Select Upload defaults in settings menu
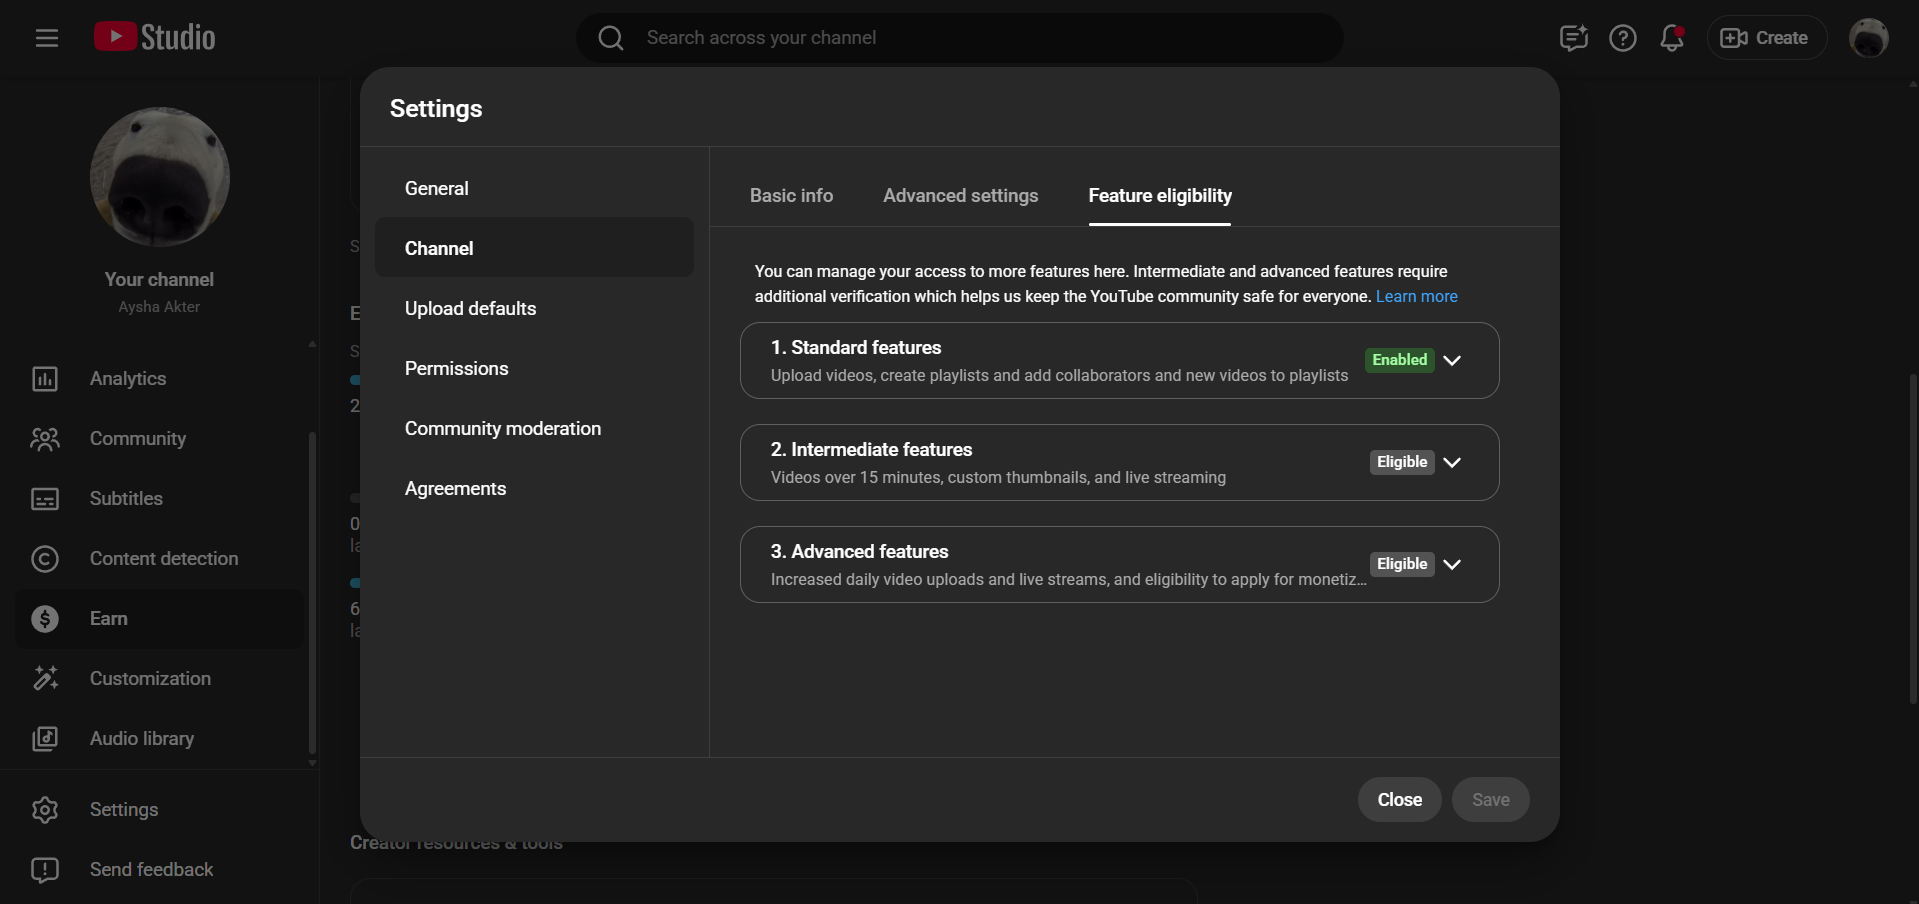The height and width of the screenshot is (904, 1919). pyautogui.click(x=470, y=309)
